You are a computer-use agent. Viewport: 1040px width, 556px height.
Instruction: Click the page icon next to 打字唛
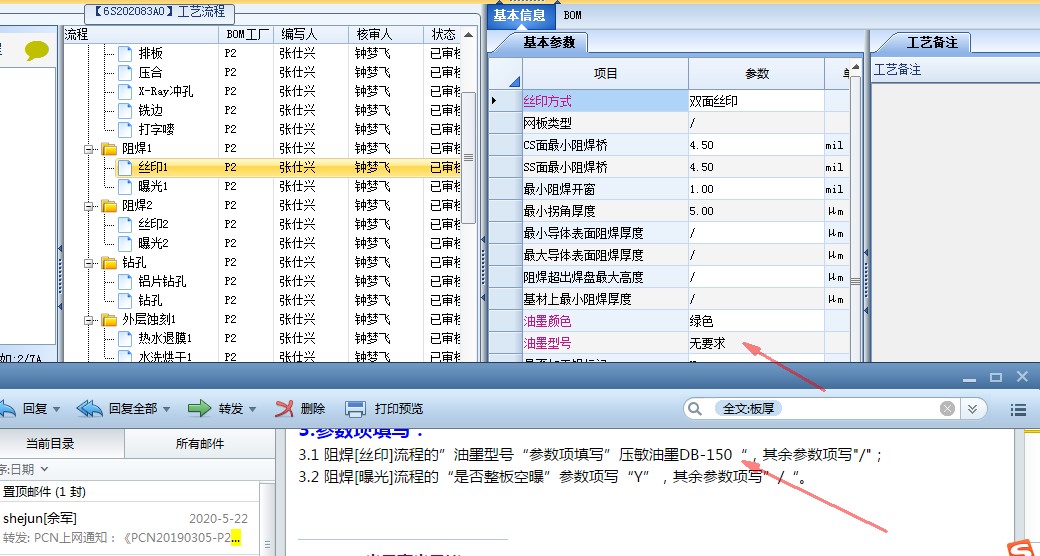tap(125, 129)
